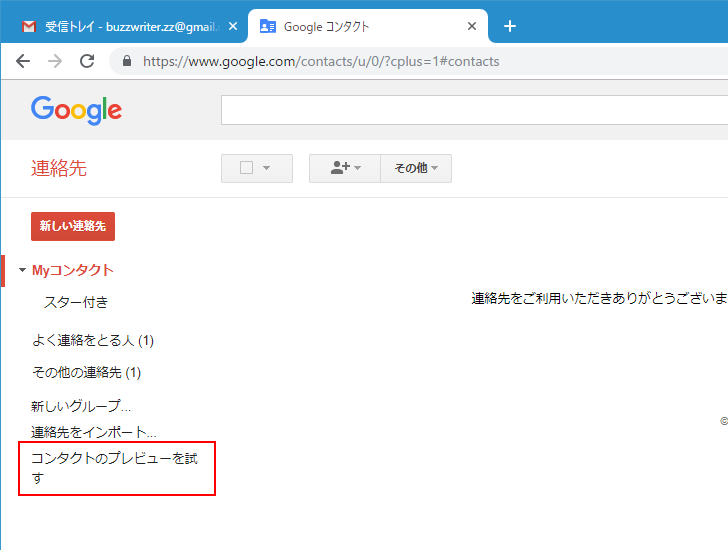
Task: Close the Gmail 受信トレイ tab
Action: [233, 26]
